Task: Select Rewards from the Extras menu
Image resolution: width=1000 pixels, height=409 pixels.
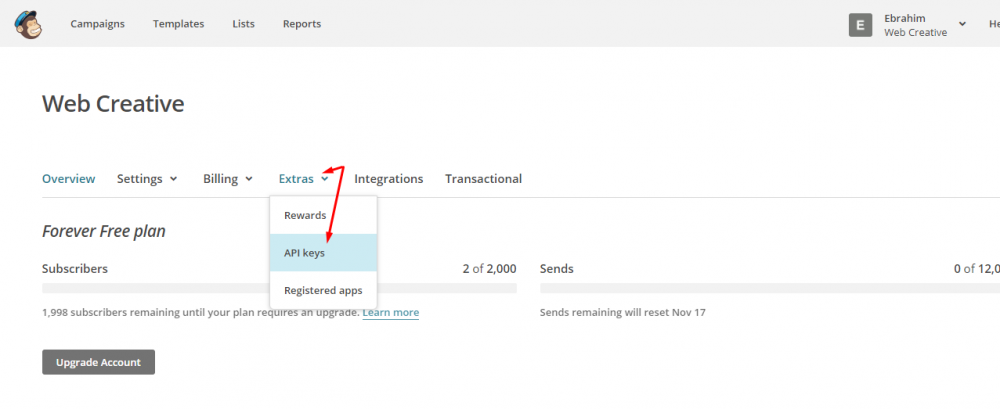Action: coord(323,215)
